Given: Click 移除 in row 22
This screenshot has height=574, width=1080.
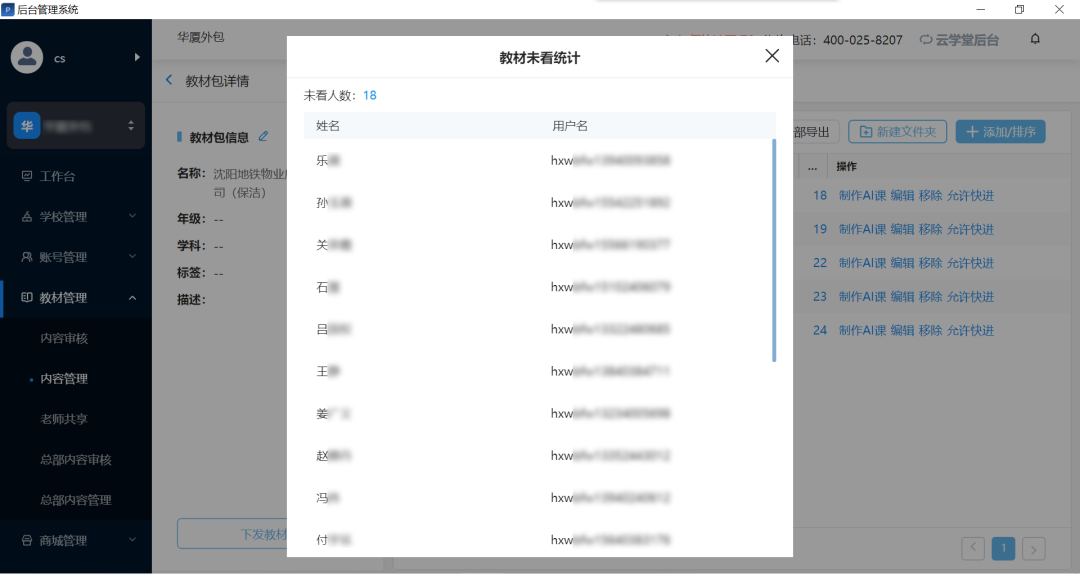Looking at the screenshot, I should coord(931,263).
